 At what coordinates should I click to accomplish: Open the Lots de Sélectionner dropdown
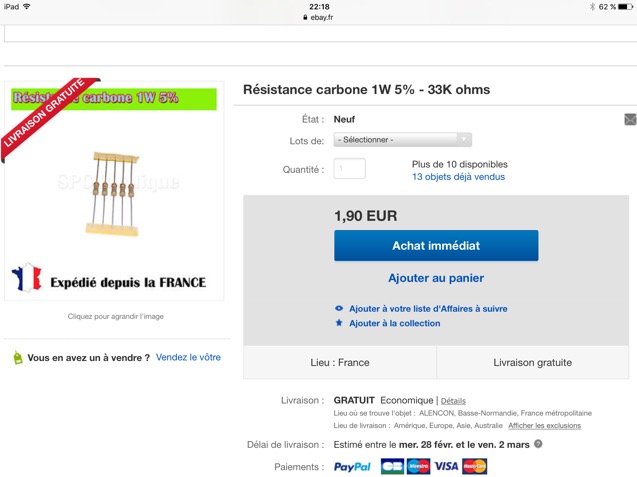403,140
